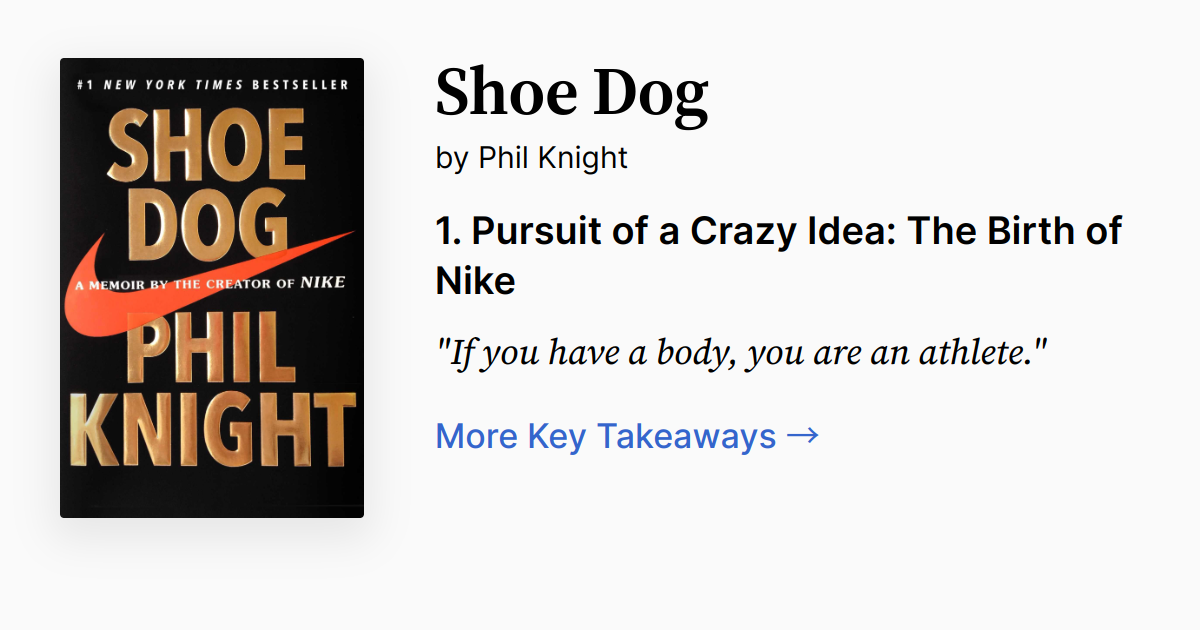Viewport: 1200px width, 630px height.
Task: Click the Shoe Dog page title
Action: coord(571,92)
